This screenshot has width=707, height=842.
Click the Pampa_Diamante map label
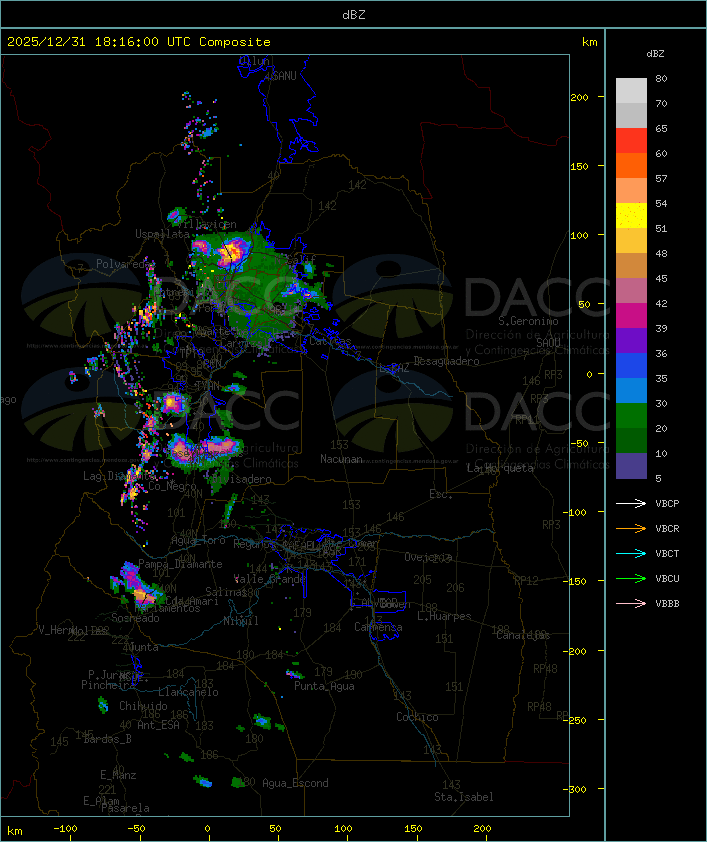180,564
